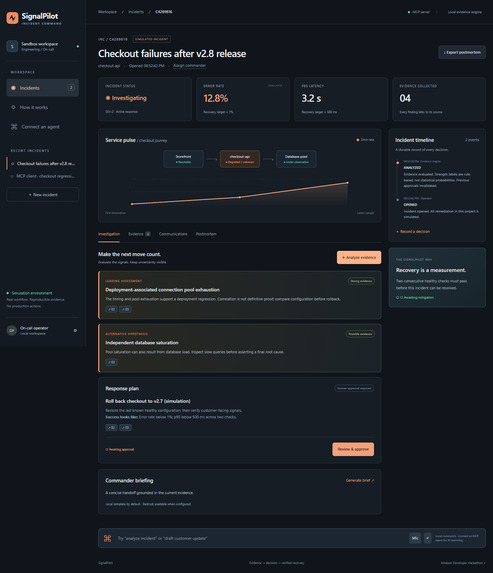The width and height of the screenshot is (493, 573).
Task: Click Analyze evidence button
Action: (359, 258)
